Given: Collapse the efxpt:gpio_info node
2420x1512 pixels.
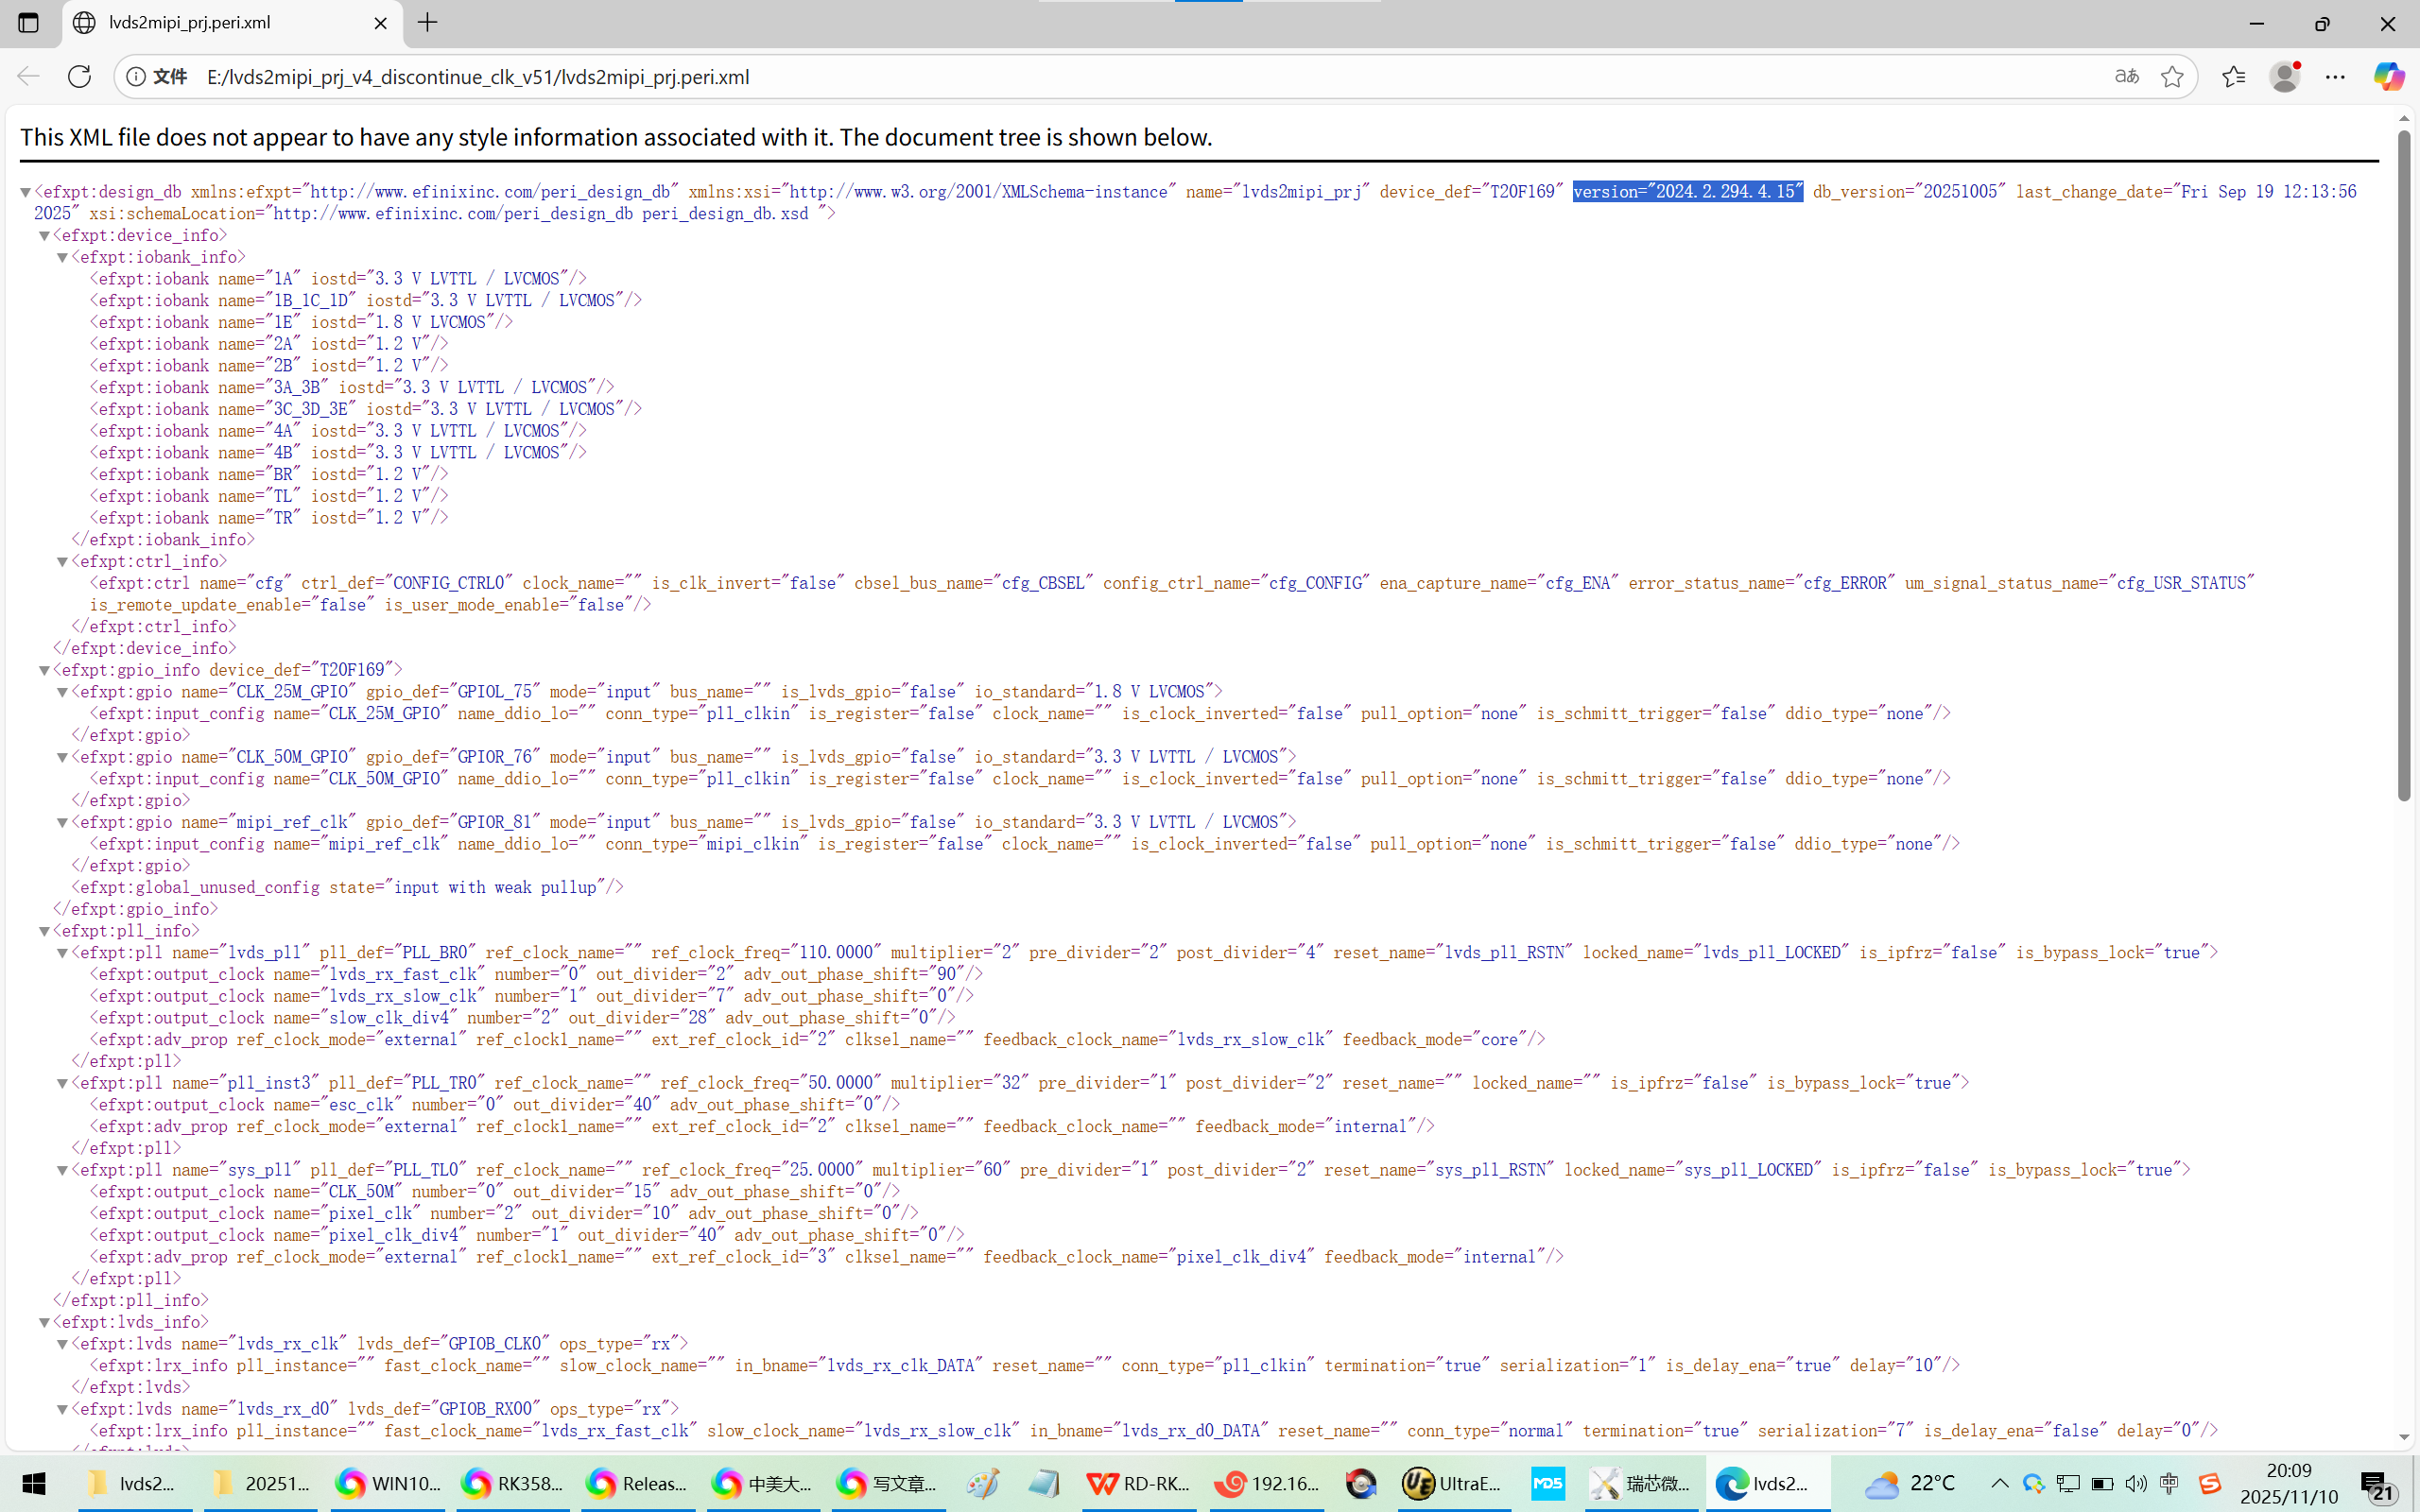Looking at the screenshot, I should pyautogui.click(x=44, y=670).
